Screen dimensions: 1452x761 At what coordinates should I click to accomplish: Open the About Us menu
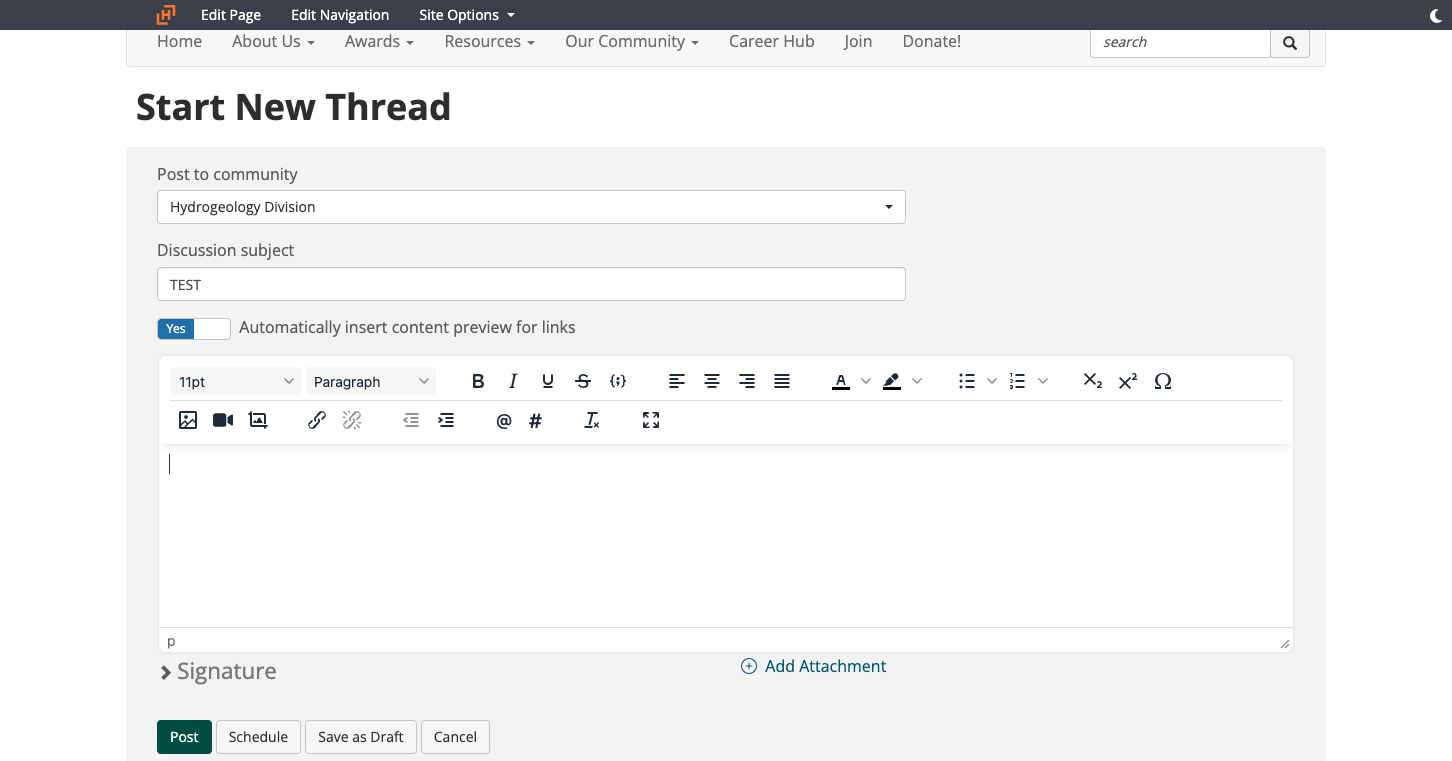tap(273, 41)
